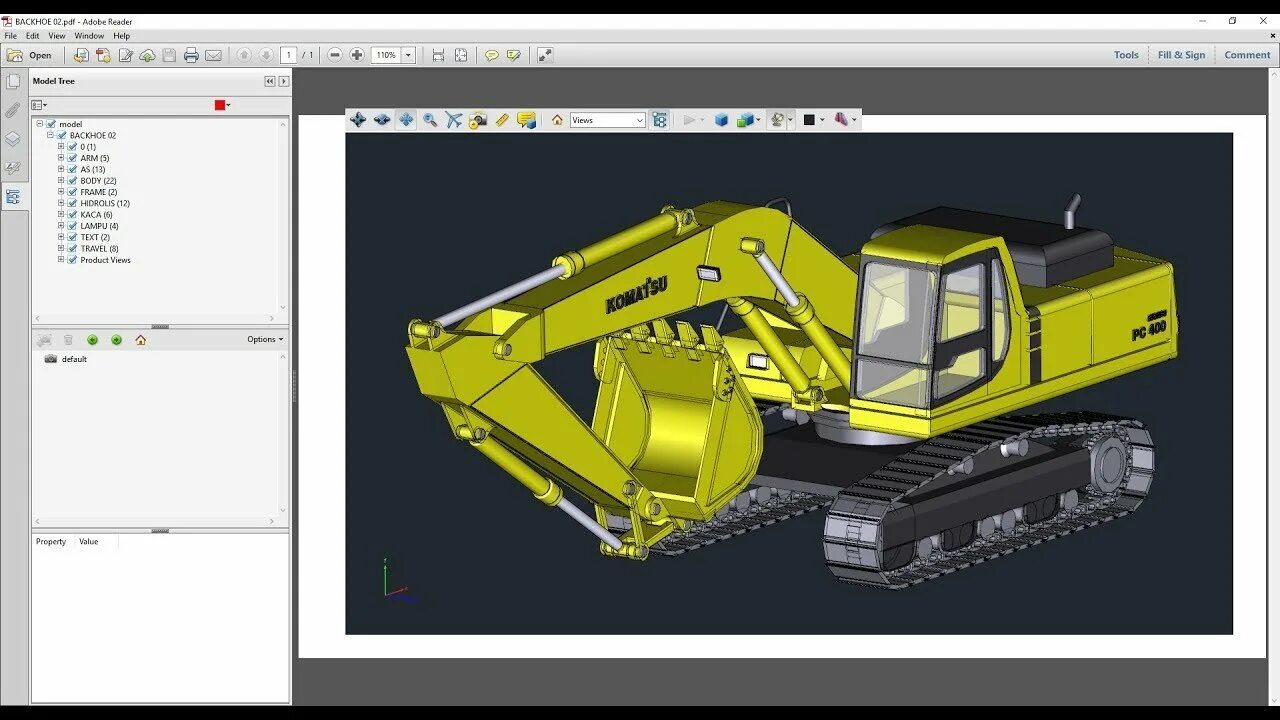Open the Tools pane
The image size is (1280, 720).
pyautogui.click(x=1126, y=55)
